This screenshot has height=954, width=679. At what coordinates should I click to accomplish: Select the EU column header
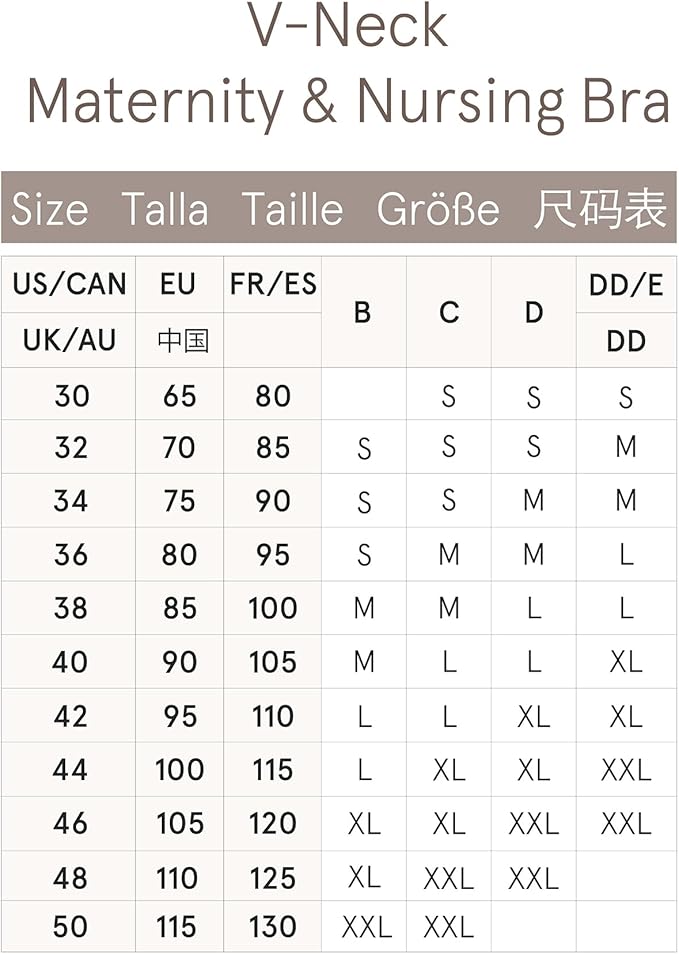178,285
